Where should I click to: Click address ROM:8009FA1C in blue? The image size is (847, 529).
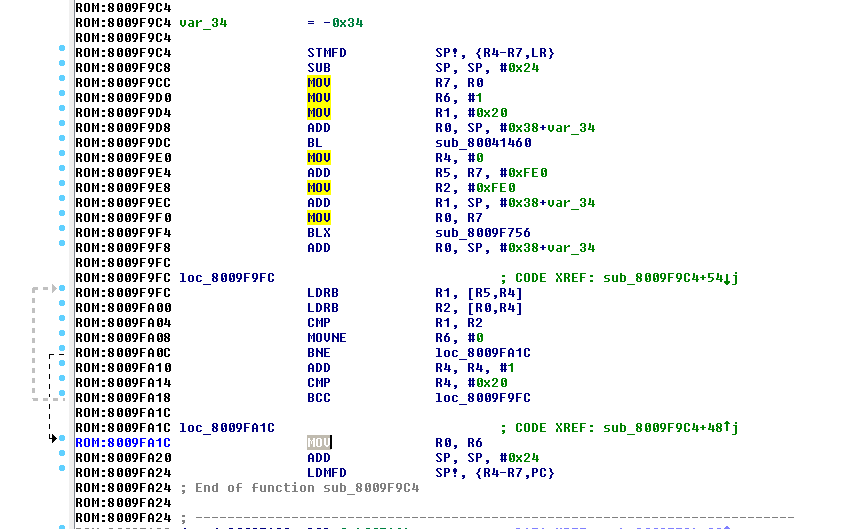123,443
